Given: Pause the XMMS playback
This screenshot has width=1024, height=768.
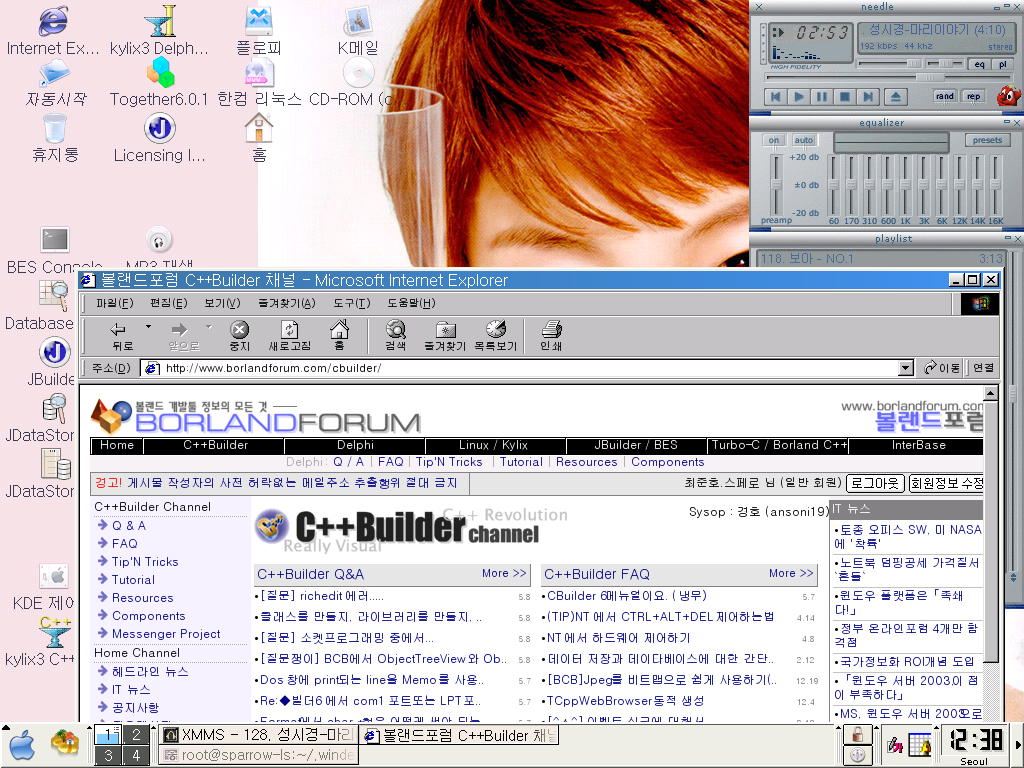Looking at the screenshot, I should (822, 97).
